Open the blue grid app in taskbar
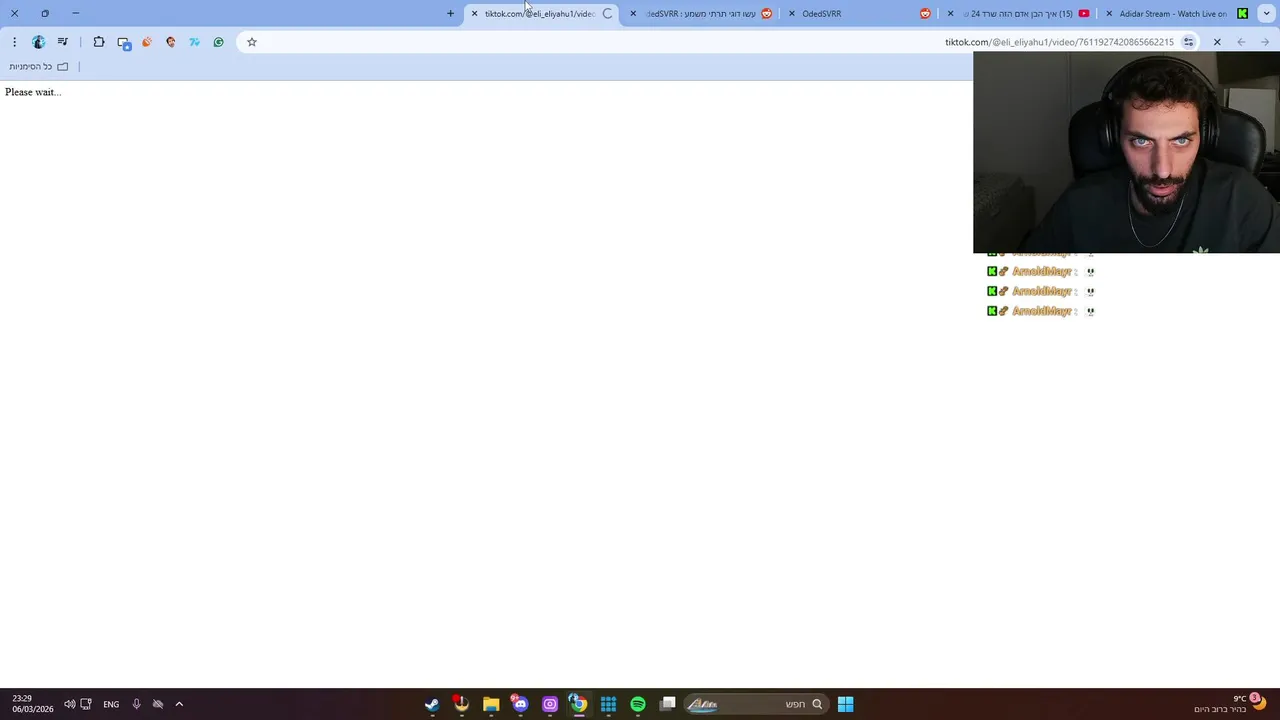1280x720 pixels. (608, 704)
